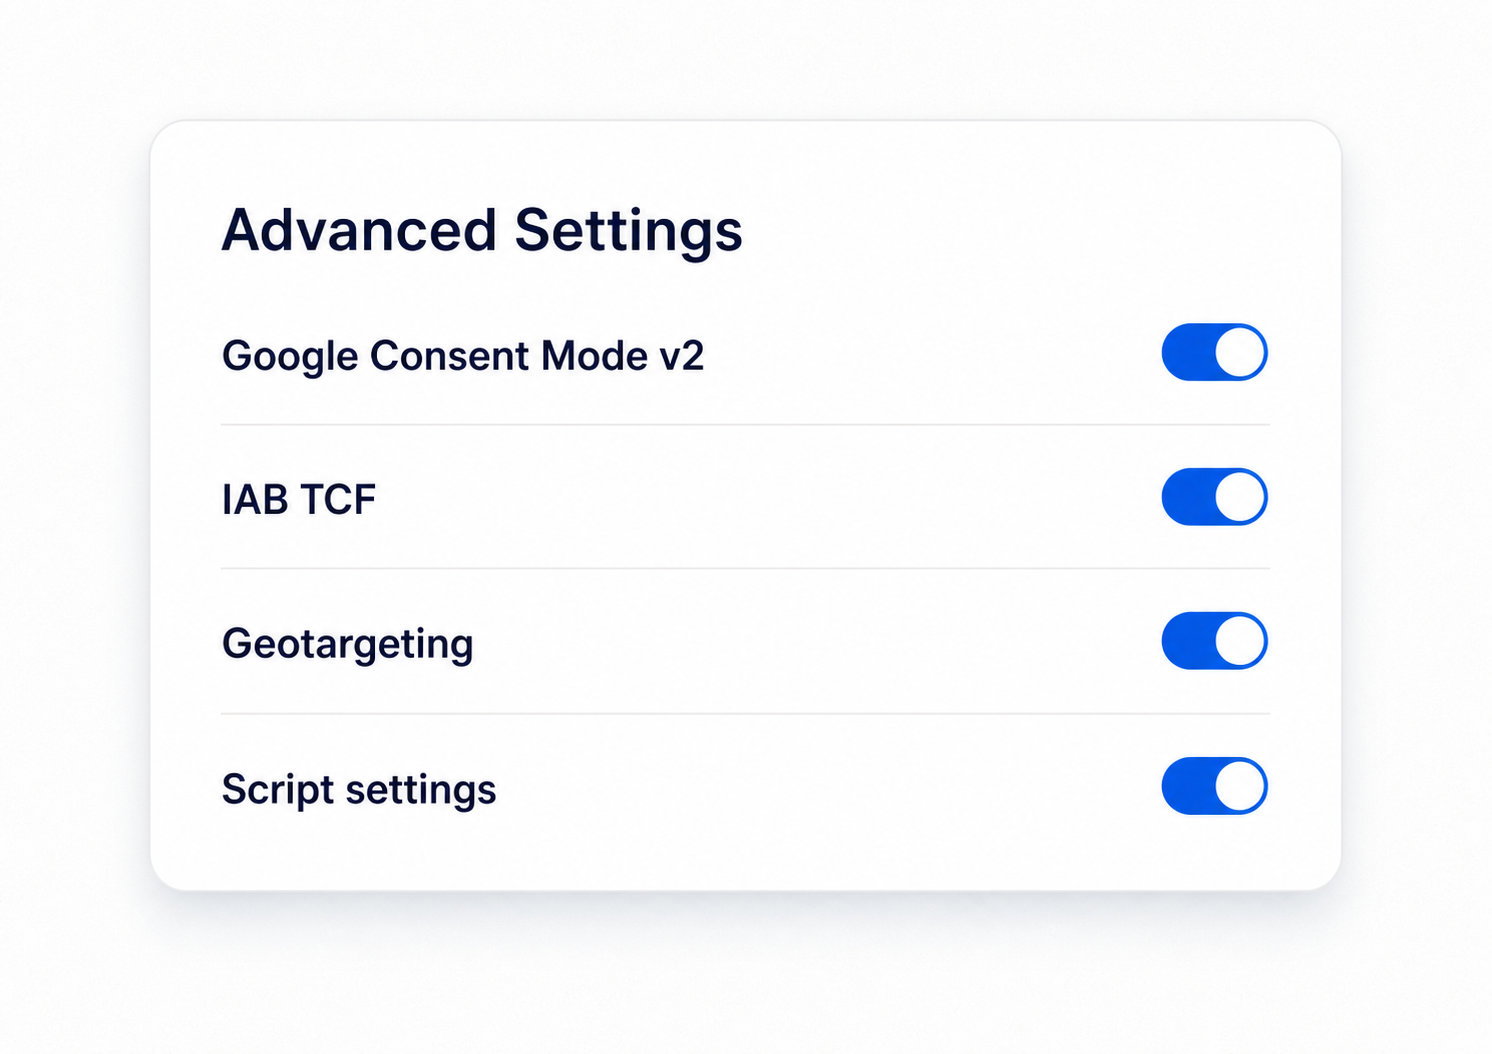Turn off the IAB TCF switch
The height and width of the screenshot is (1054, 1492).
click(1214, 497)
